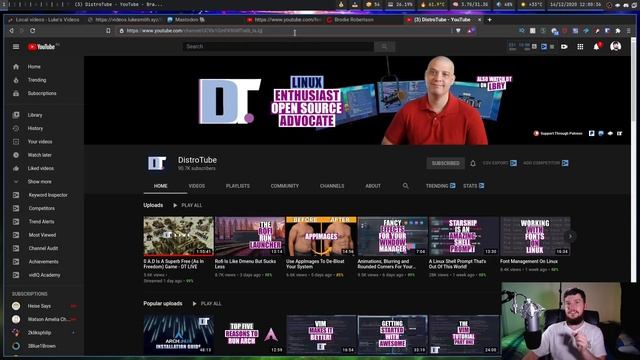This screenshot has width=640, height=360.
Task: Click PLAY ALL beside Popular uploads
Action: [207, 304]
